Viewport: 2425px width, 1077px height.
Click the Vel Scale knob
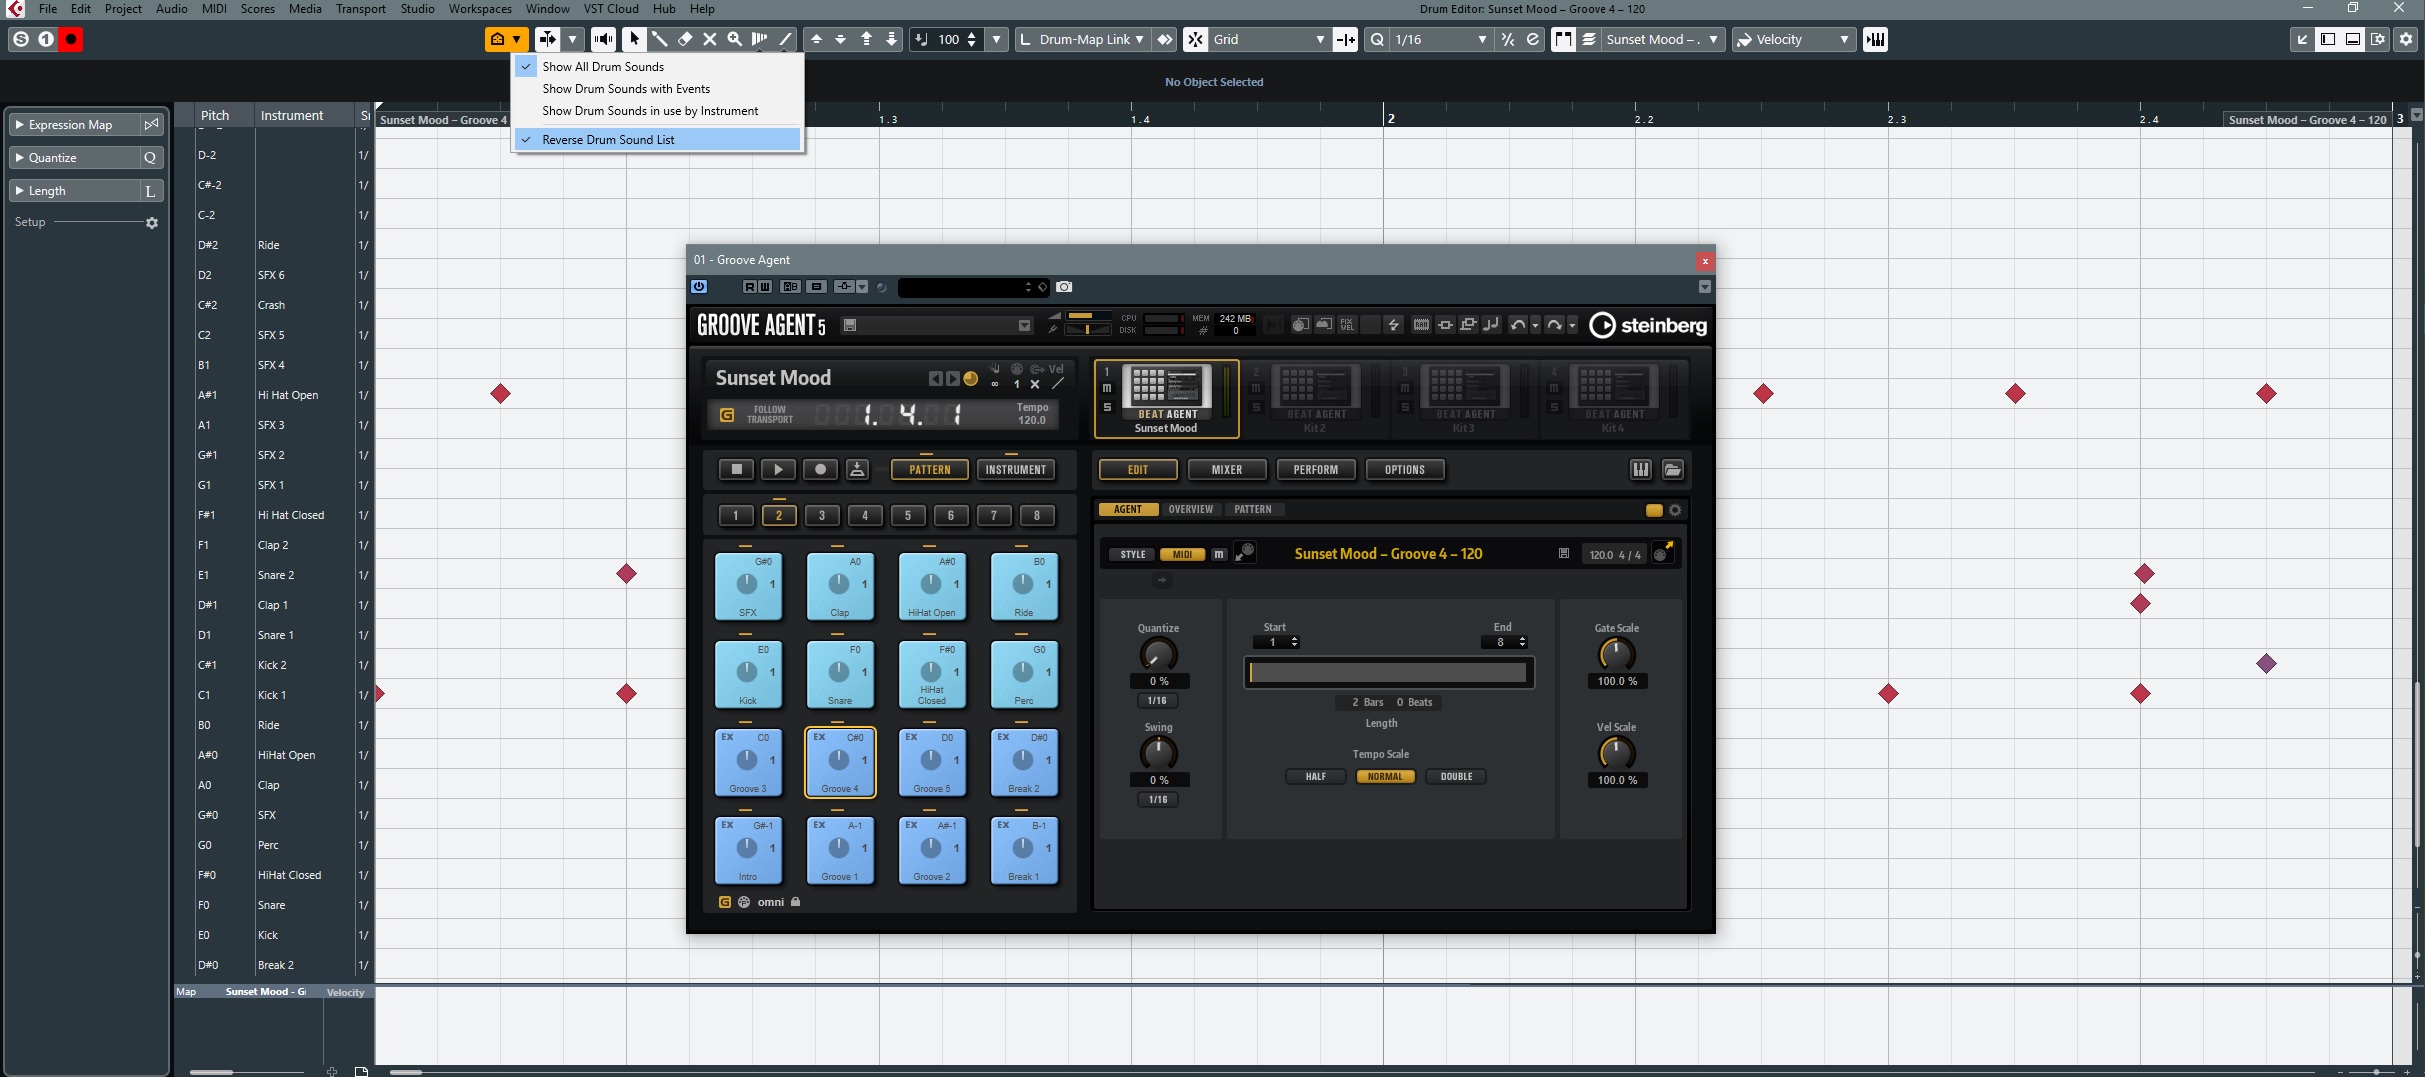[x=1616, y=752]
